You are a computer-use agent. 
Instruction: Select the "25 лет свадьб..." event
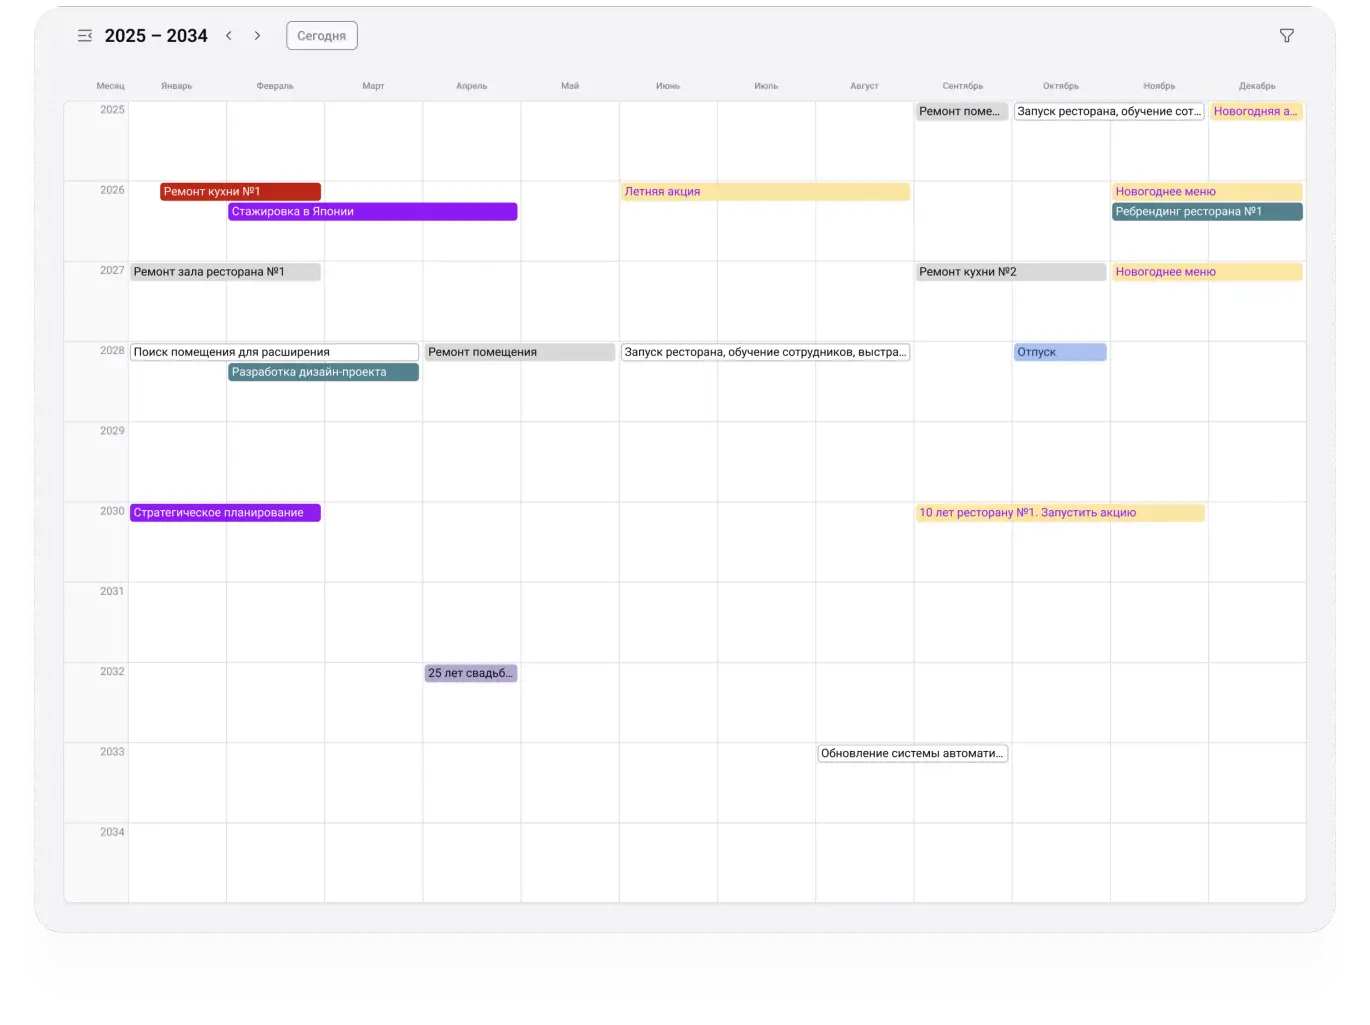[x=470, y=673]
